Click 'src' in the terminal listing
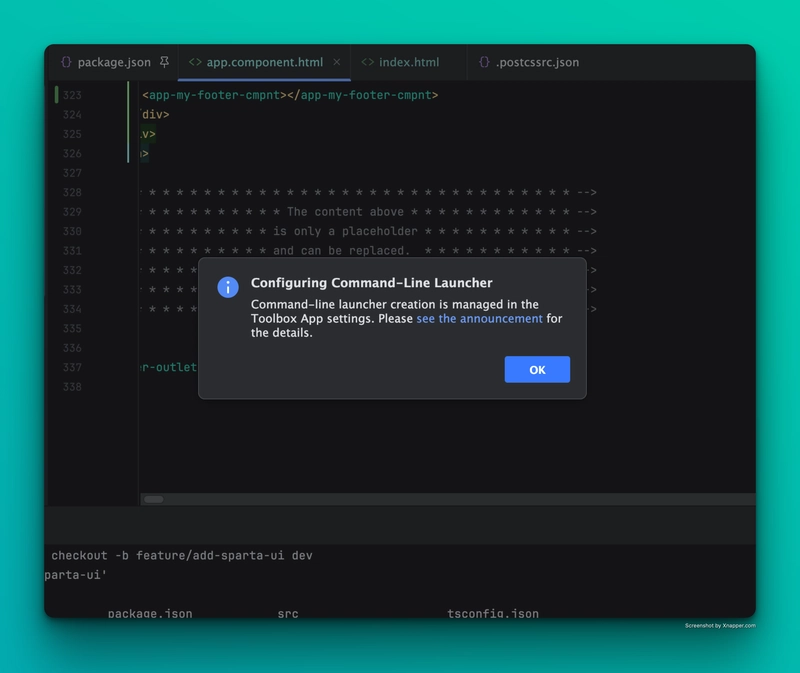This screenshot has width=800, height=673. point(288,613)
